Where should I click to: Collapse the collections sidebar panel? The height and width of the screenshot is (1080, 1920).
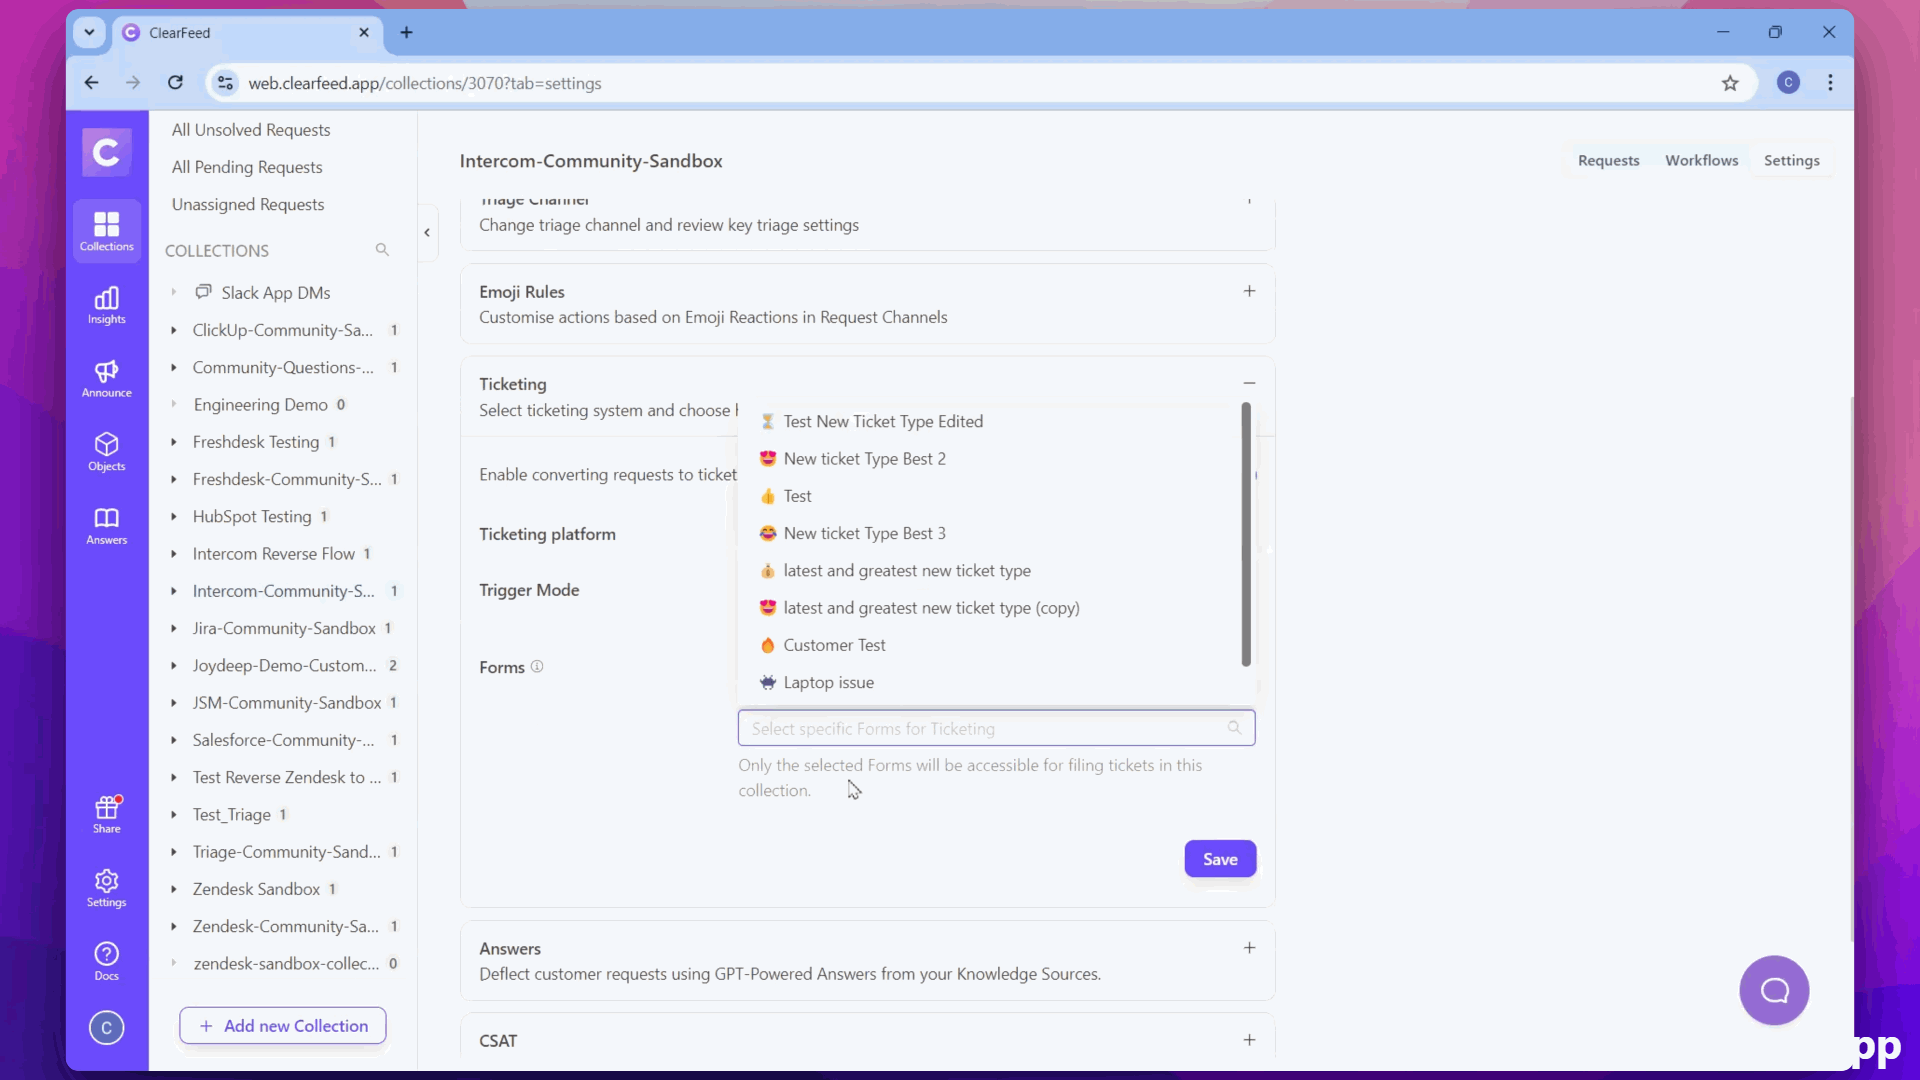(427, 232)
